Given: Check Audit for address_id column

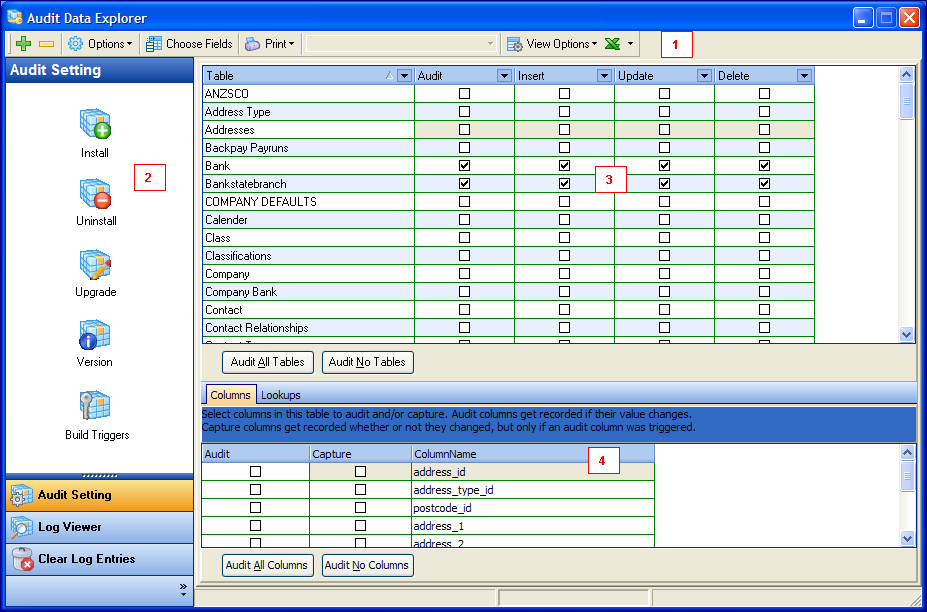Looking at the screenshot, I should 255,472.
